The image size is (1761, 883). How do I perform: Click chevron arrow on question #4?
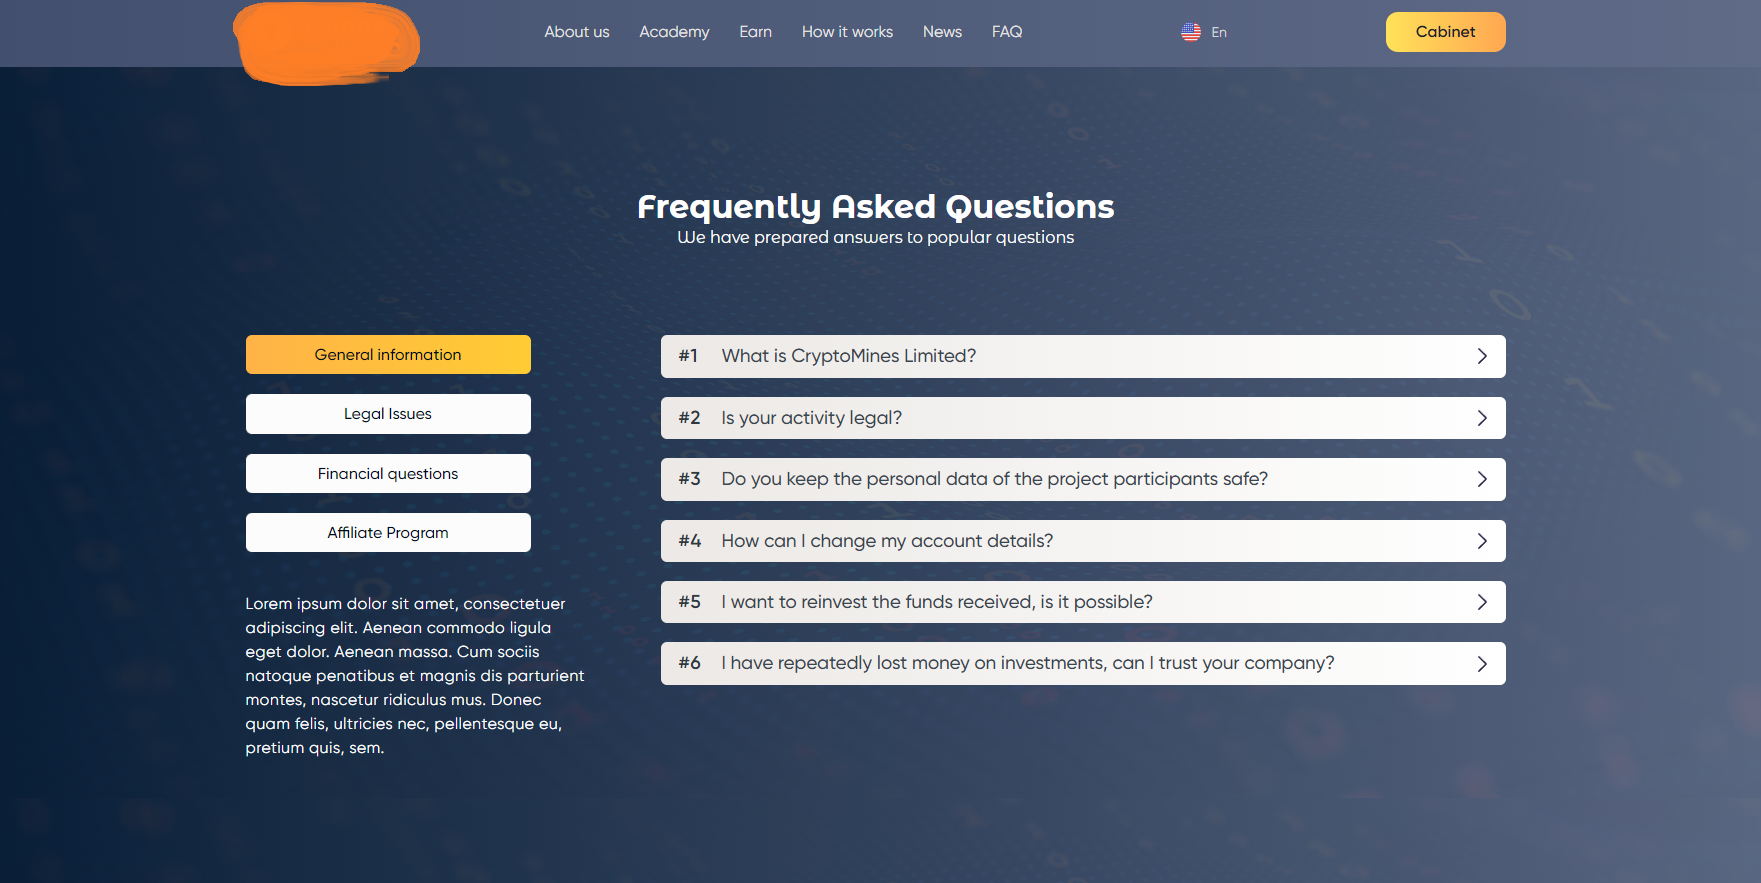click(x=1482, y=541)
